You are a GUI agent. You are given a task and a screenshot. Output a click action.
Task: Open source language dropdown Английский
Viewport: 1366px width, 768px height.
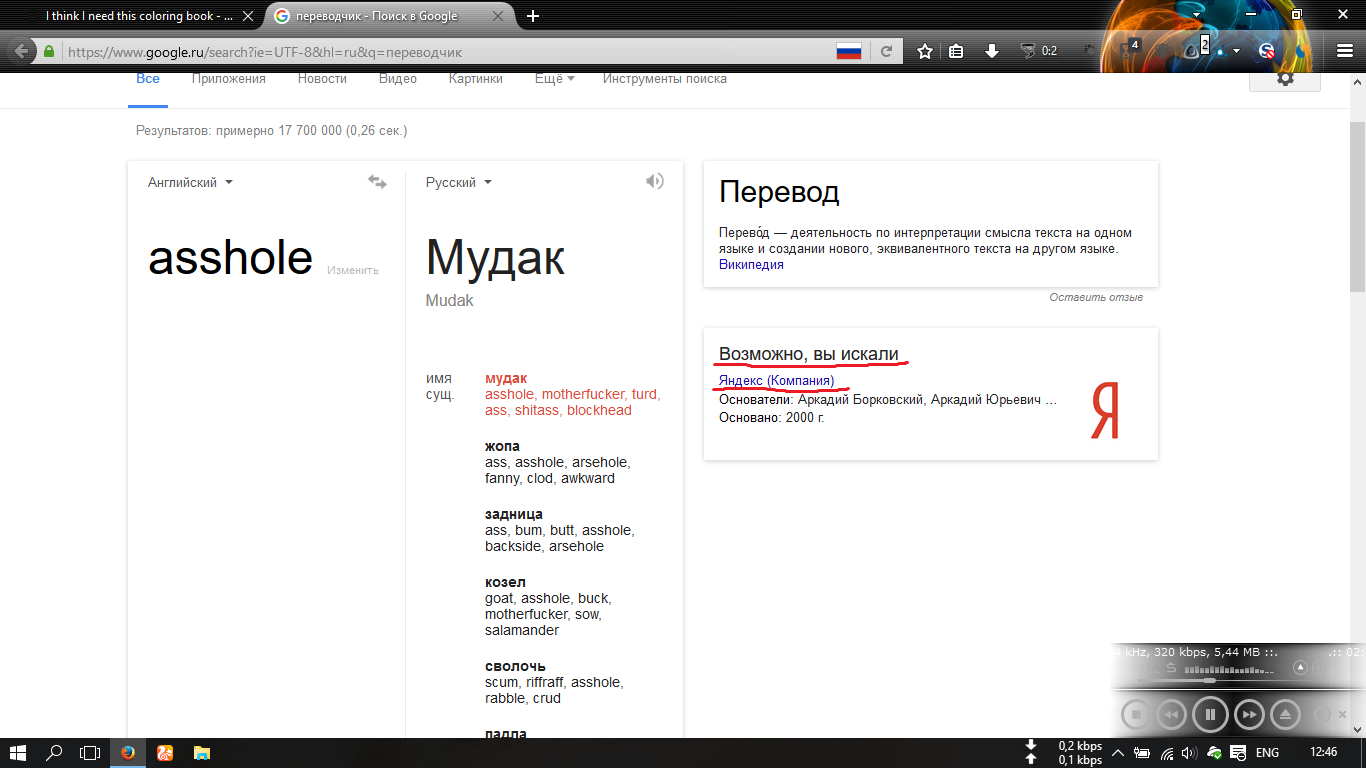pyautogui.click(x=190, y=182)
